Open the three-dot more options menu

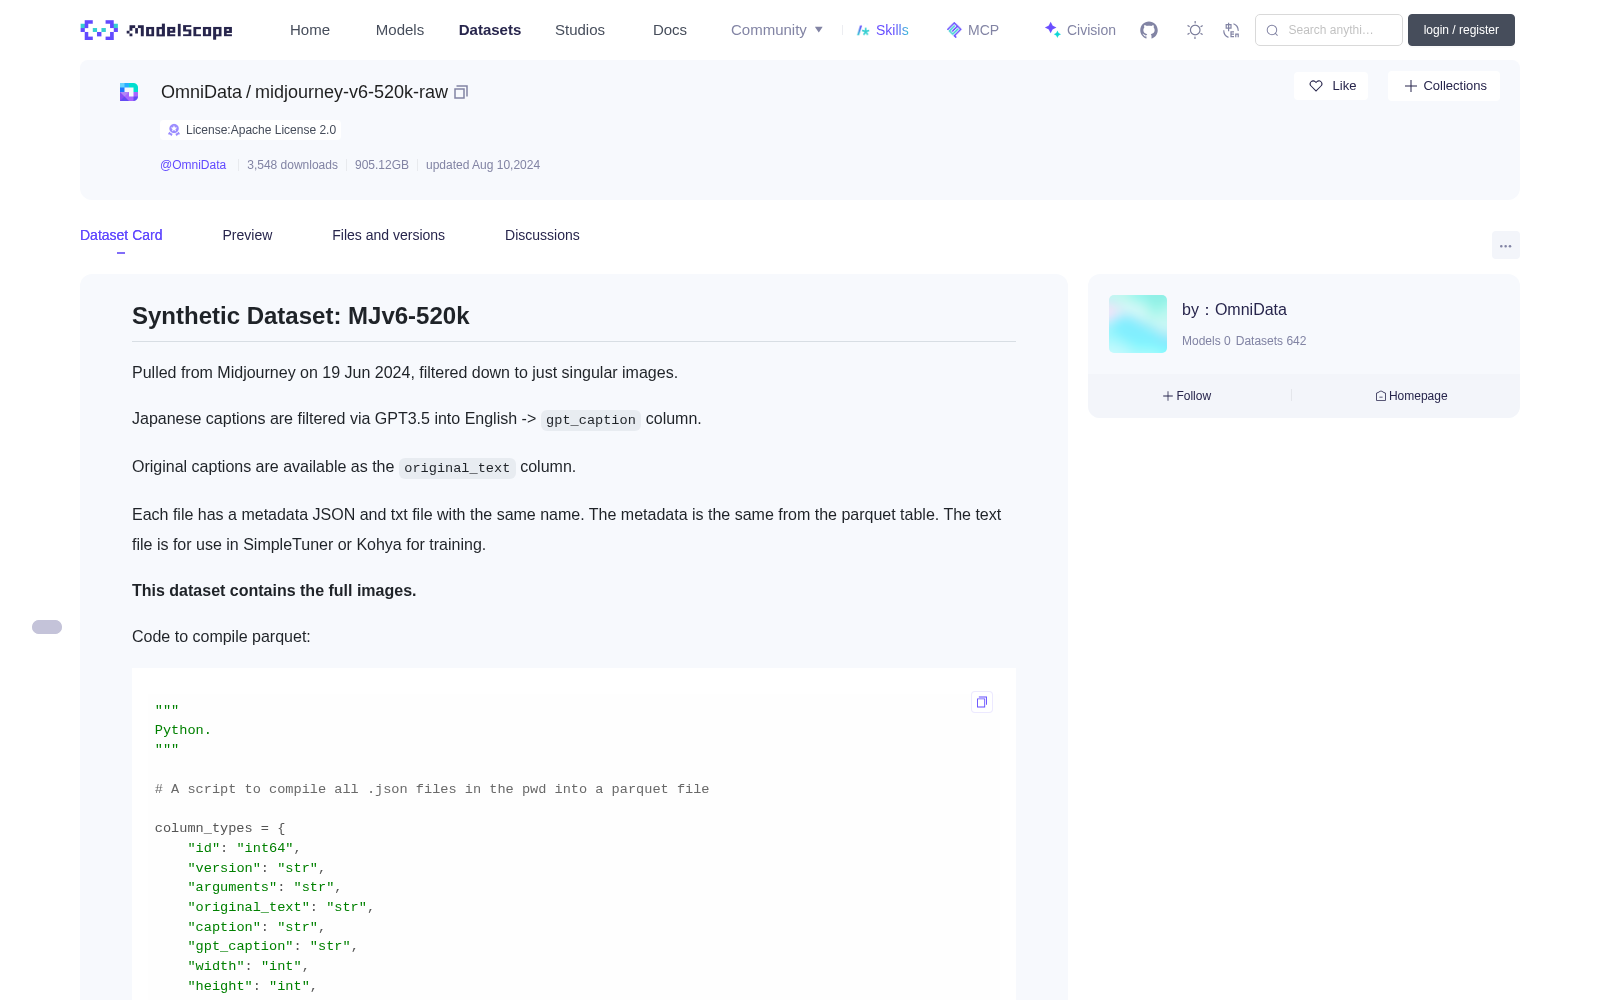click(1506, 245)
